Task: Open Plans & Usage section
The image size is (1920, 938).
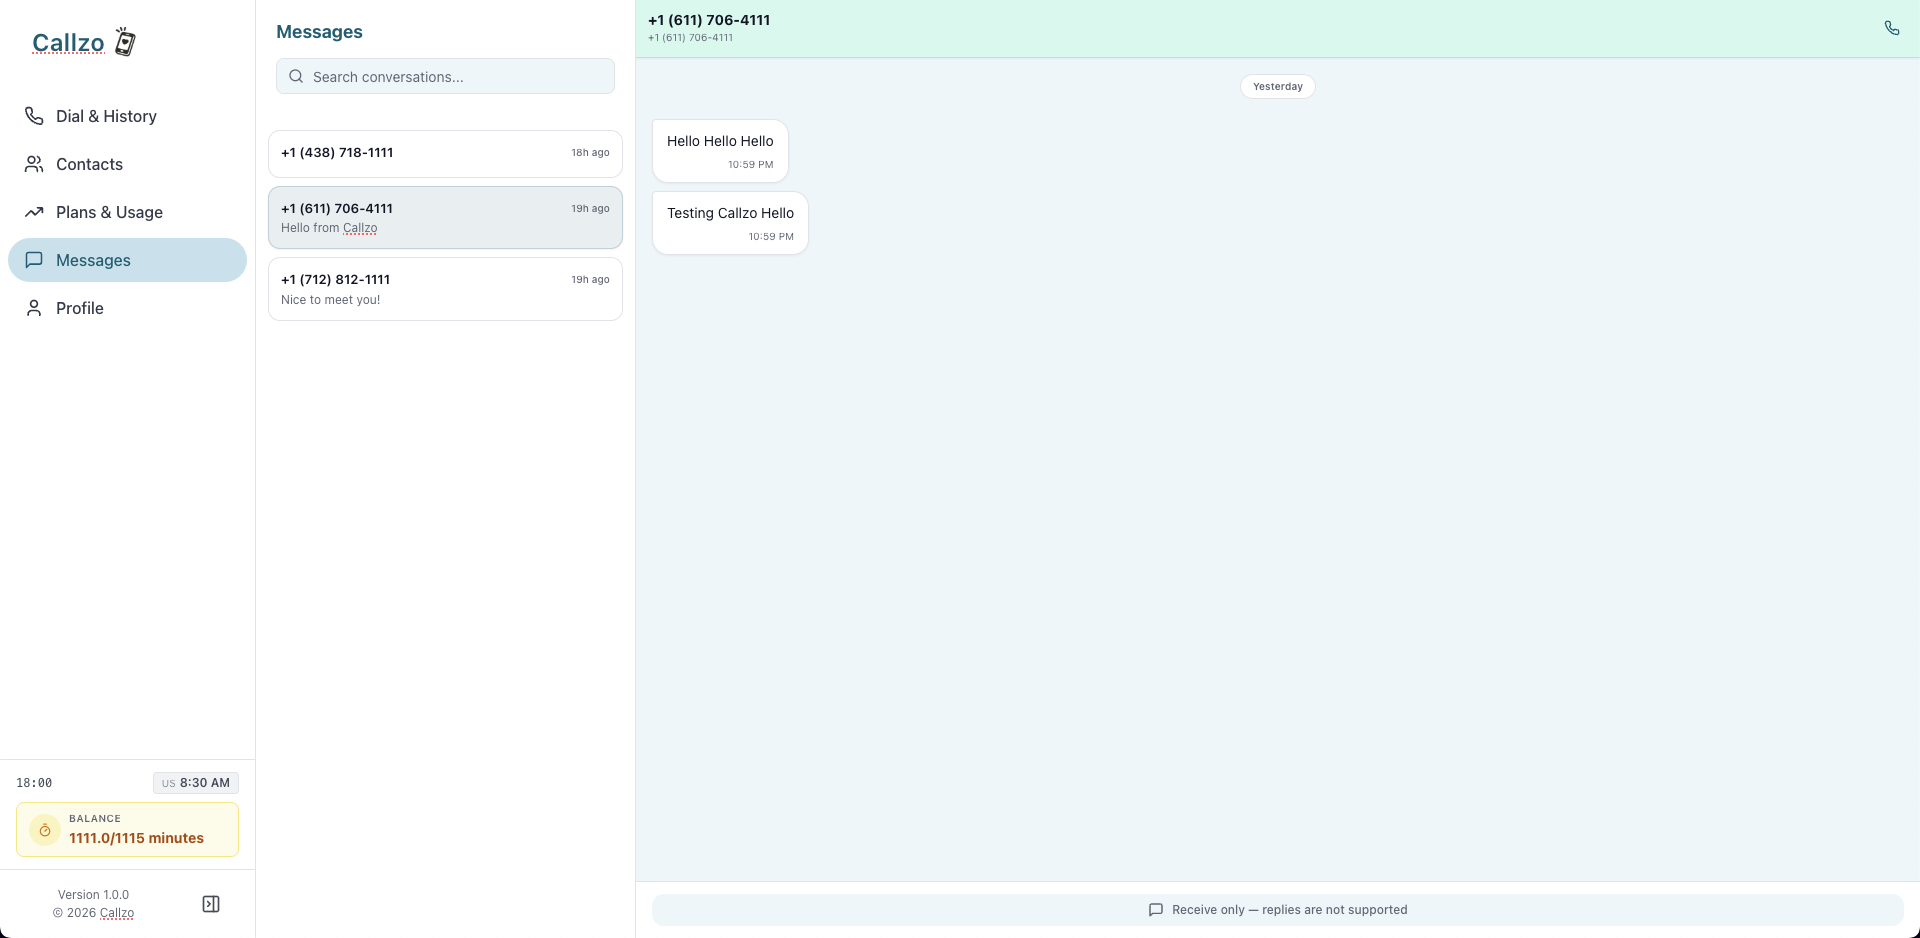Action: pos(127,212)
